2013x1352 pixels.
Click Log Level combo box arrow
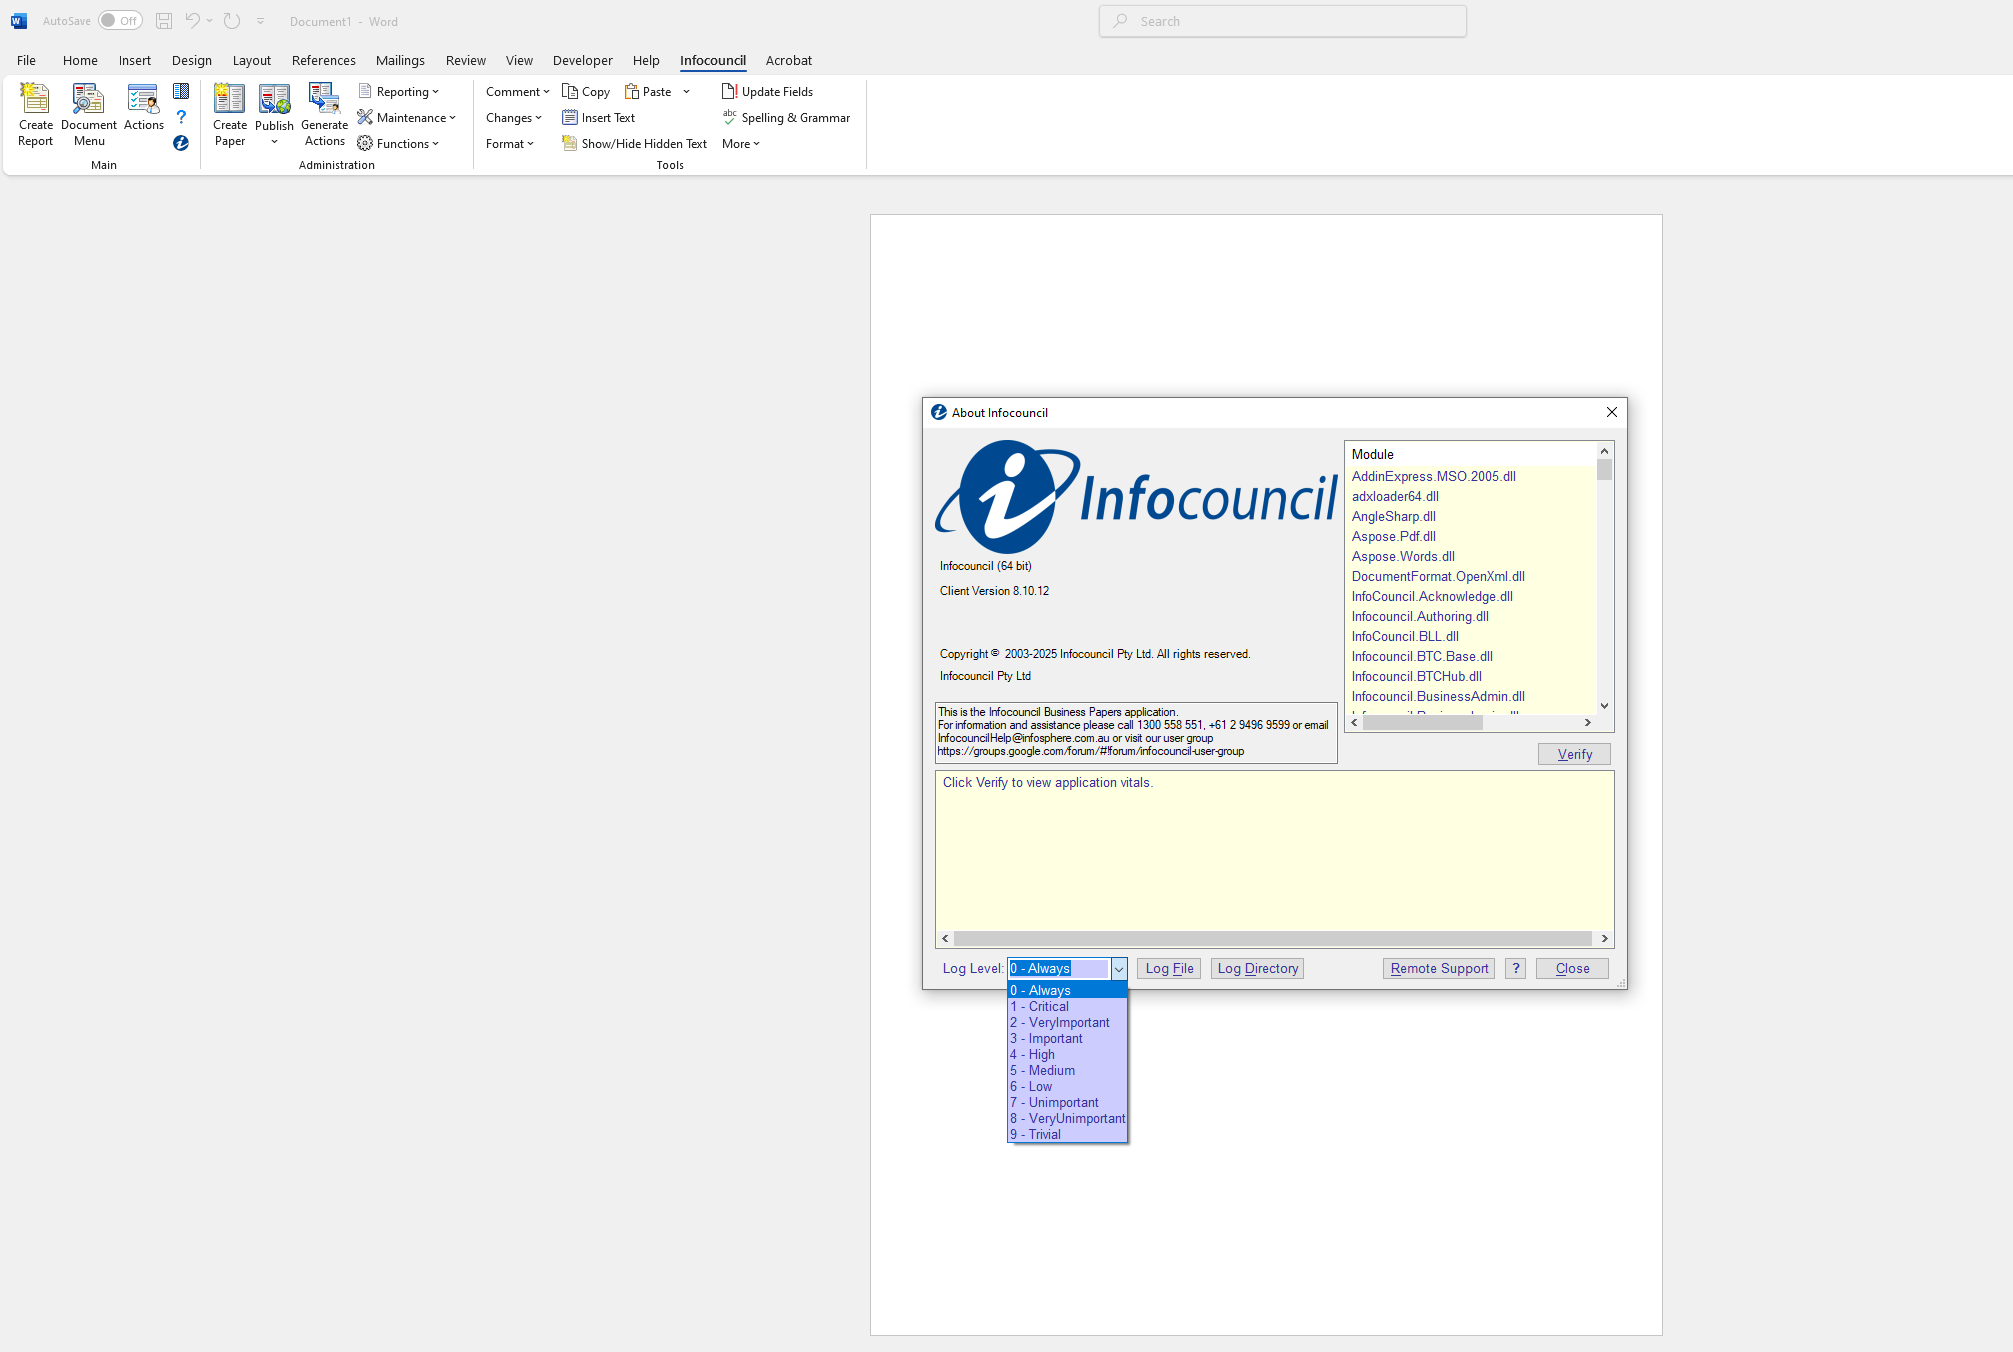[1118, 968]
